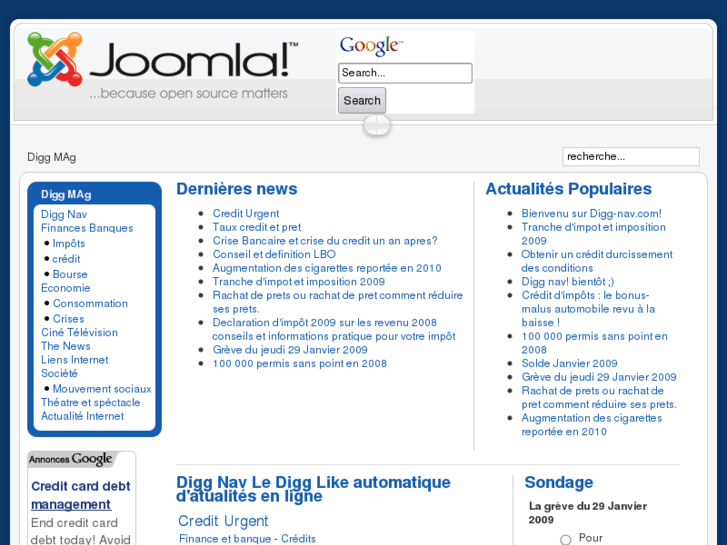Open Finance et banque category link

click(x=225, y=539)
